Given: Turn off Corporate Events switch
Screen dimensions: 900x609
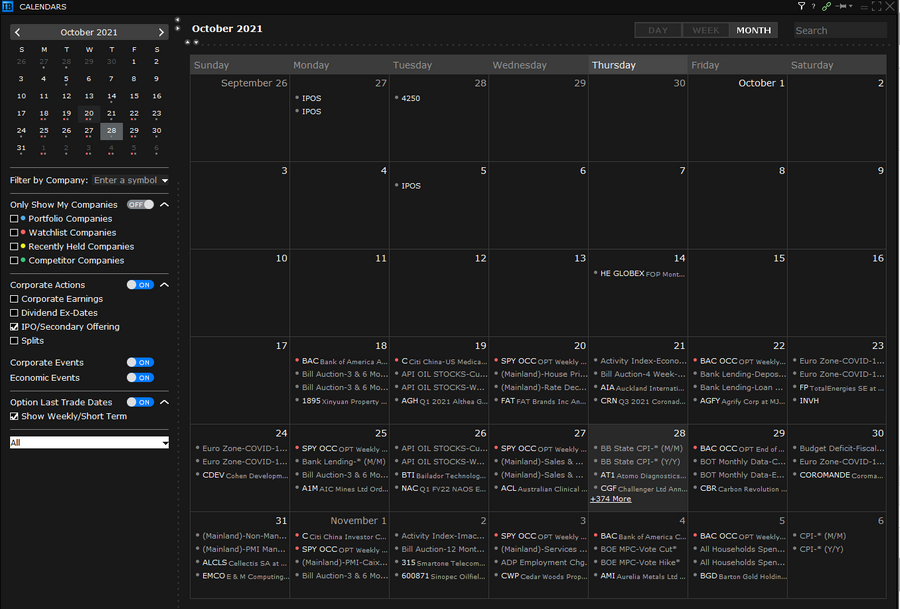Looking at the screenshot, I should coord(141,362).
